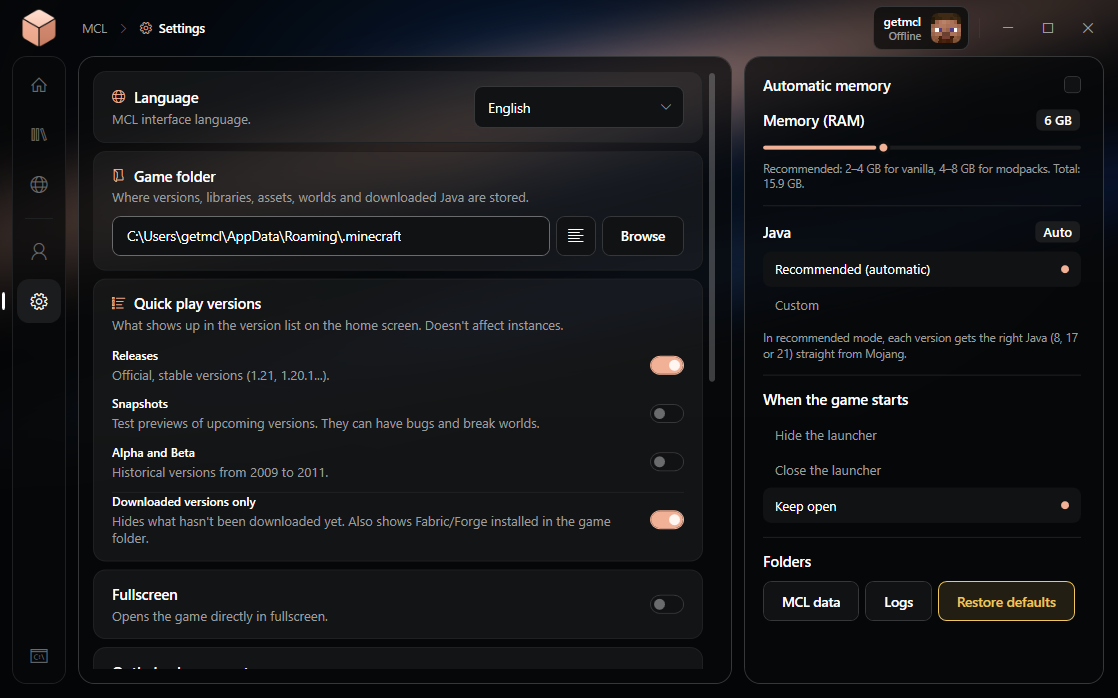
Task: Open the account profile icon in sidebar
Action: point(39,251)
